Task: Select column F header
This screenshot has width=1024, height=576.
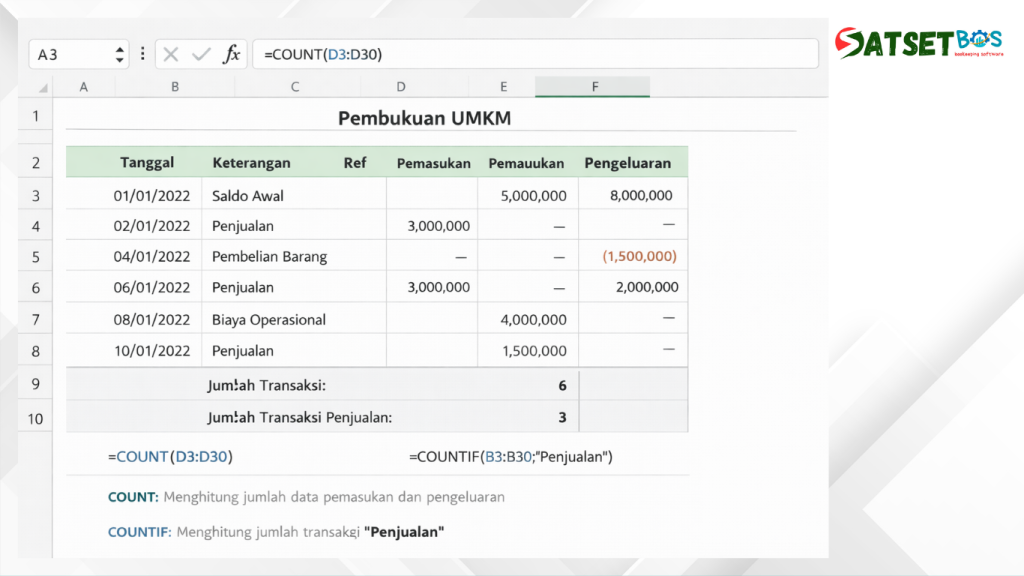Action: click(594, 87)
